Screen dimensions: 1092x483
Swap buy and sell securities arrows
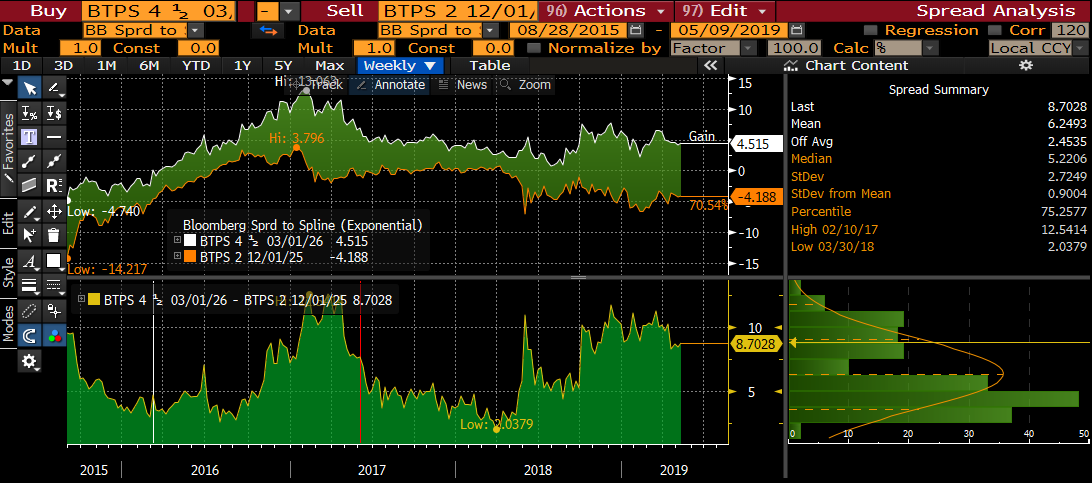click(268, 30)
